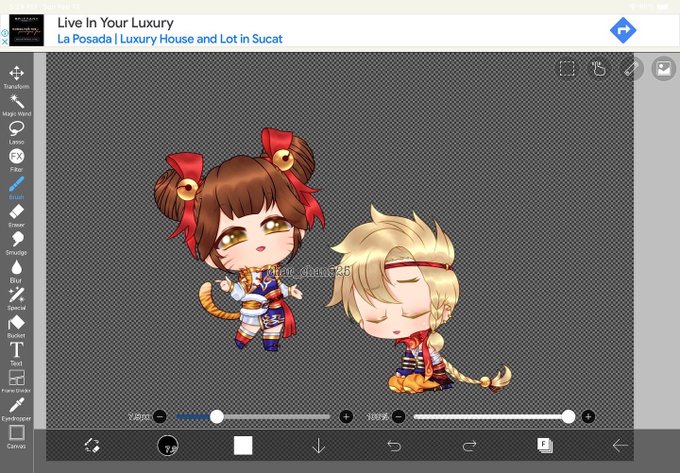The image size is (680, 473).
Task: Open the white color swatch
Action: [x=243, y=445]
